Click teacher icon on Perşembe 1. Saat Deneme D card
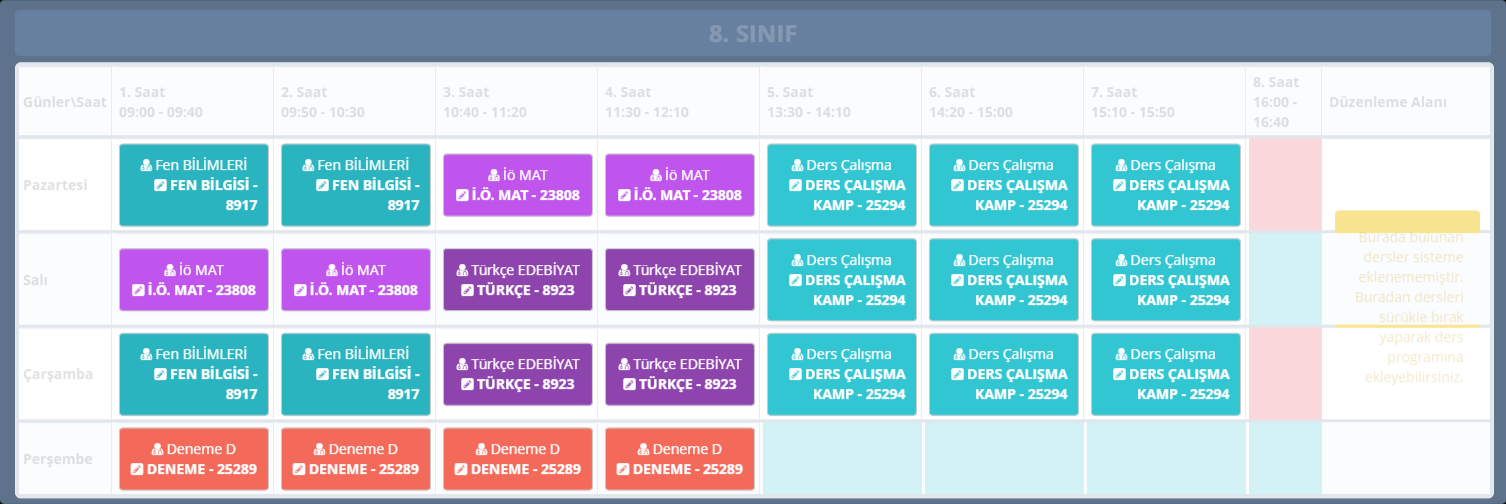The image size is (1506, 504). click(158, 449)
